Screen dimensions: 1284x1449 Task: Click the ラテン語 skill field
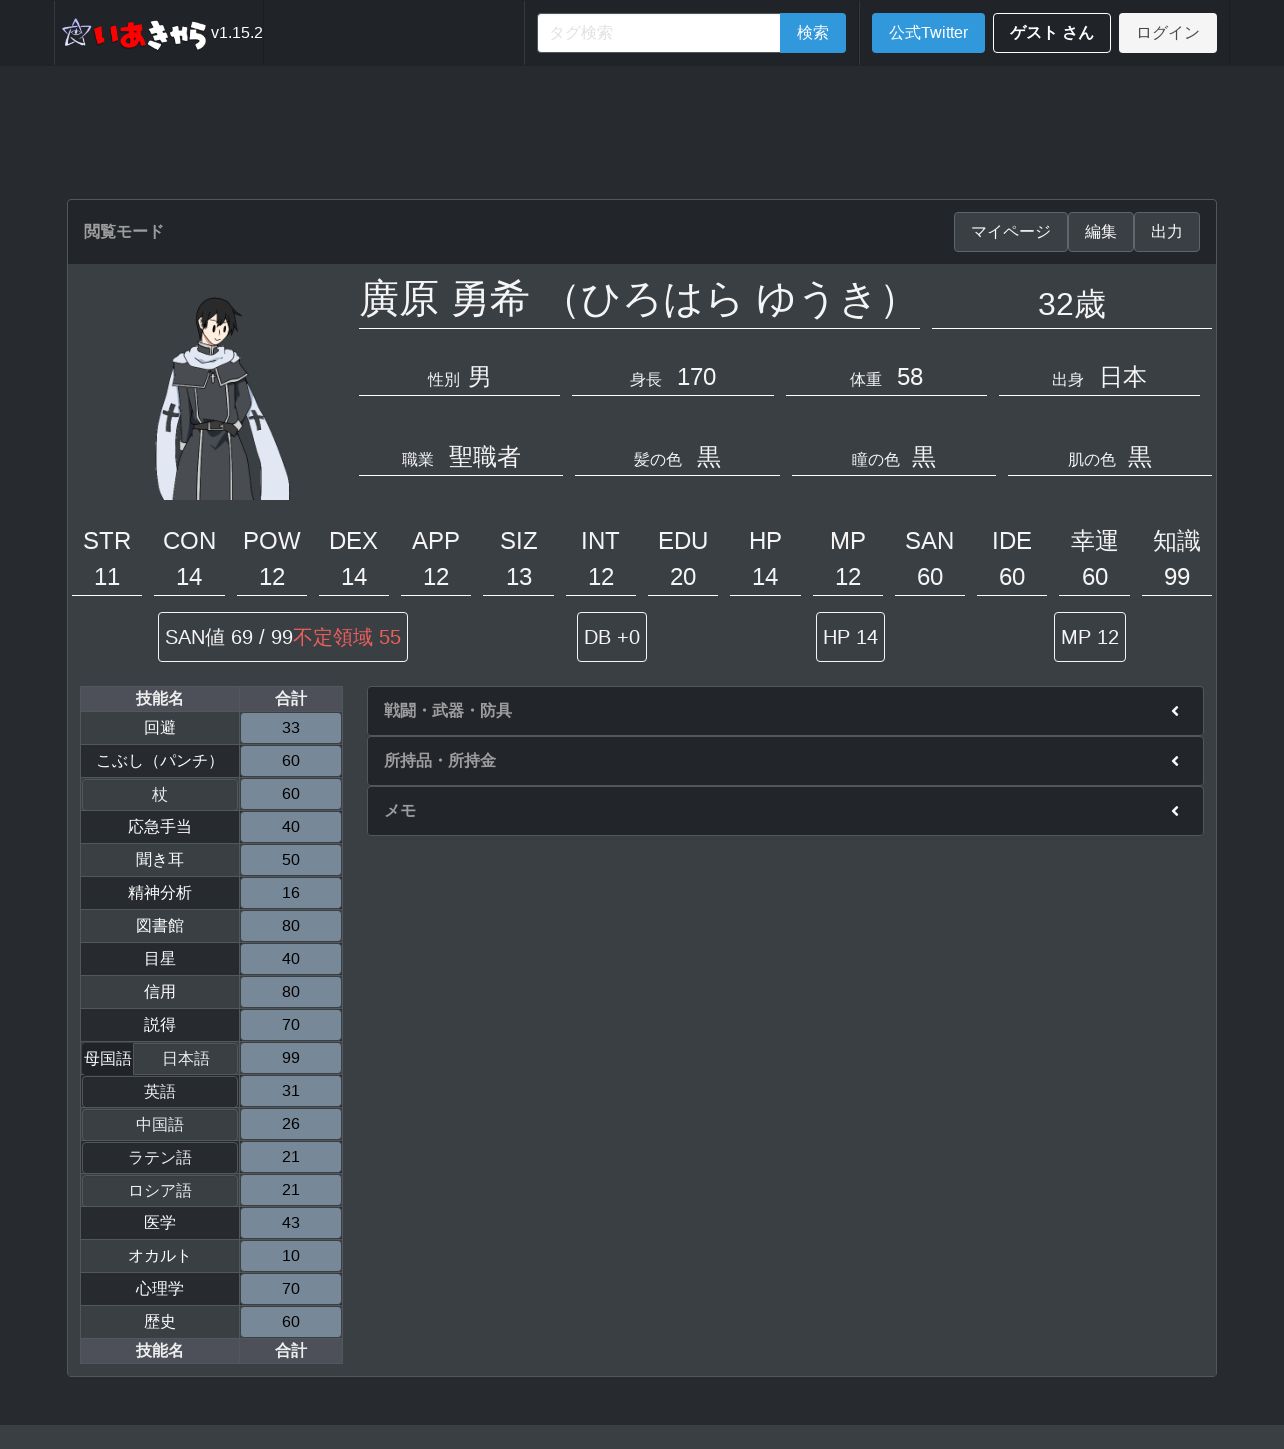[160, 1157]
